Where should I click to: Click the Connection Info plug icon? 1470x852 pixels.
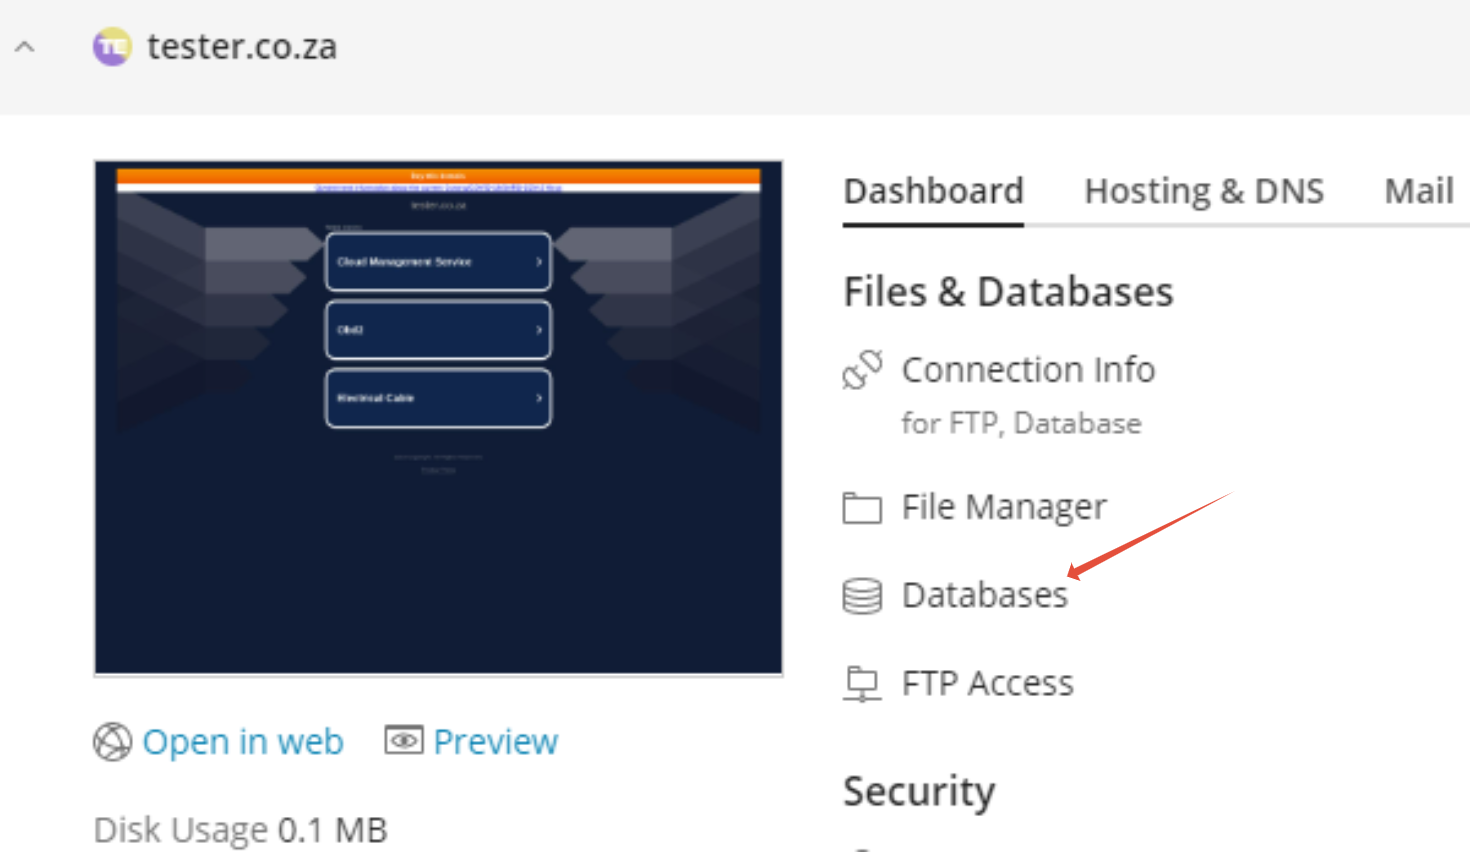862,370
